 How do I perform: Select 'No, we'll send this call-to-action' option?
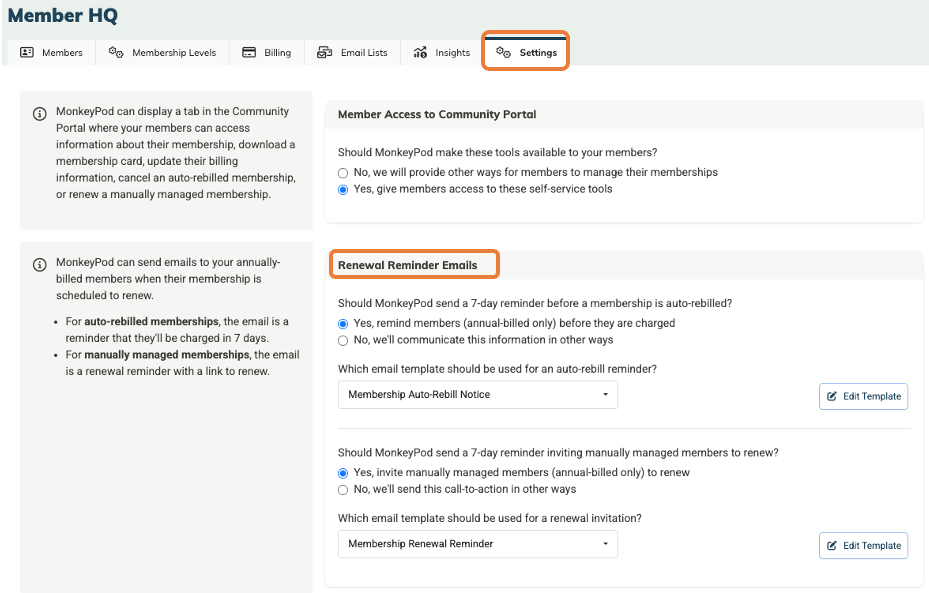tap(342, 490)
